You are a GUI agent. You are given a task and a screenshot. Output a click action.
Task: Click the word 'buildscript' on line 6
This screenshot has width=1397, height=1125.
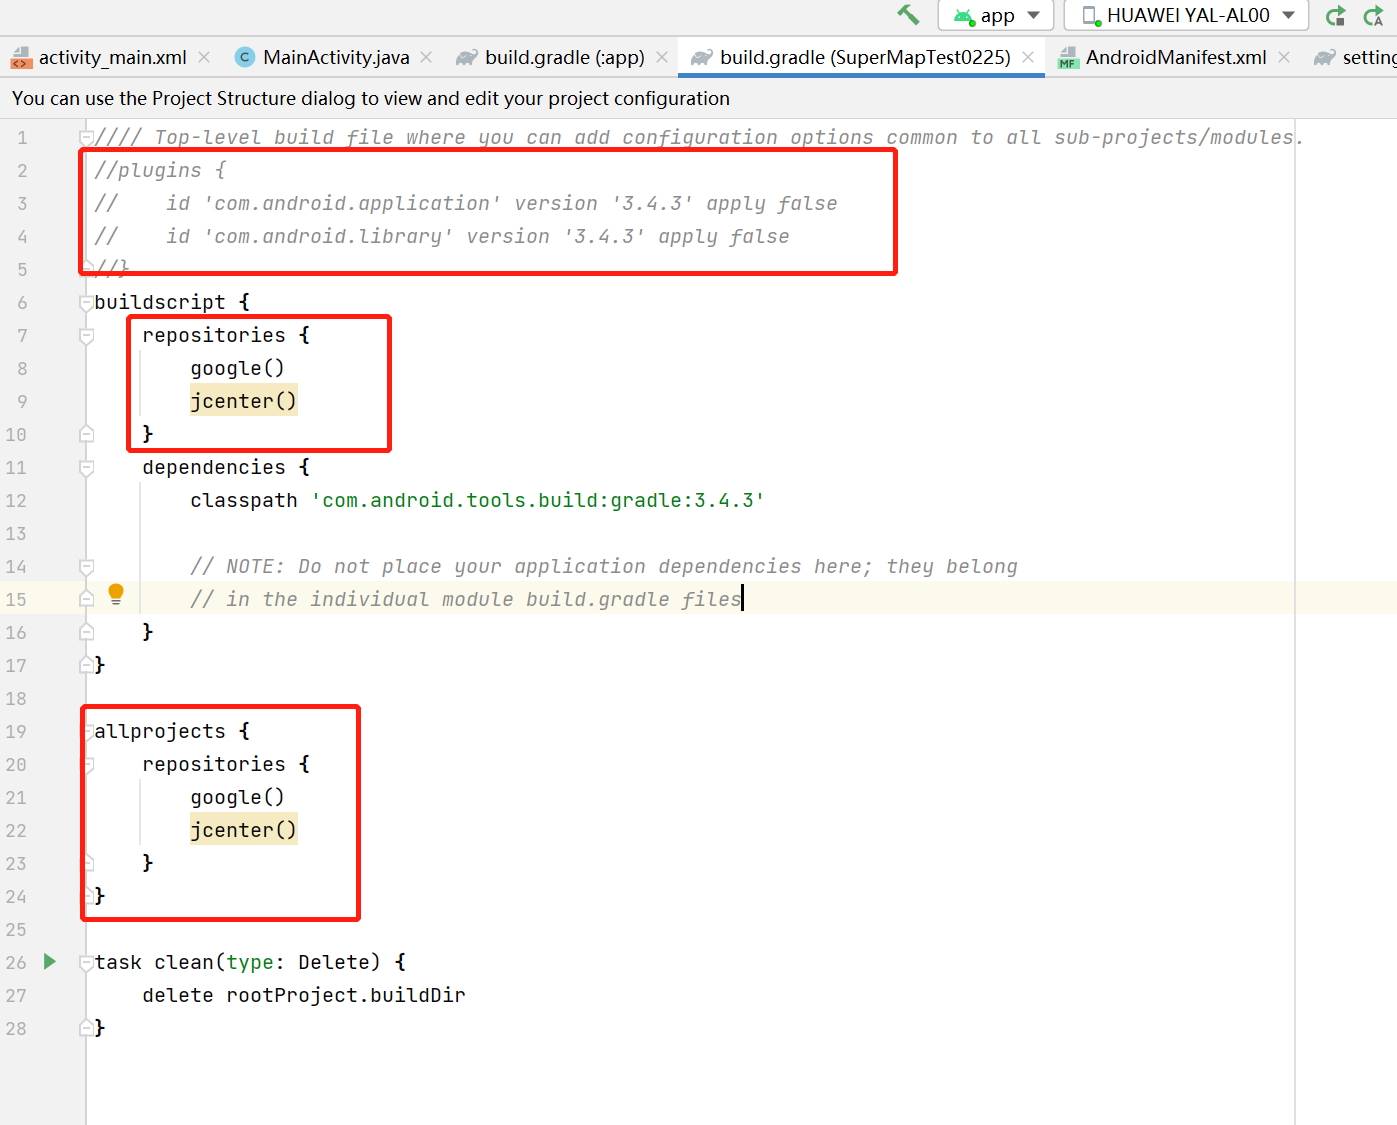160,302
